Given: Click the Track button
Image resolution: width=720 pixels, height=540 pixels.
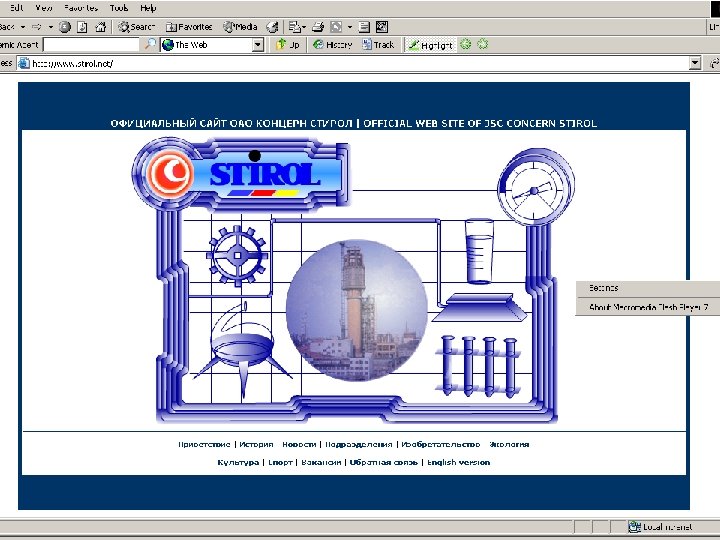Looking at the screenshot, I should coord(378,45).
